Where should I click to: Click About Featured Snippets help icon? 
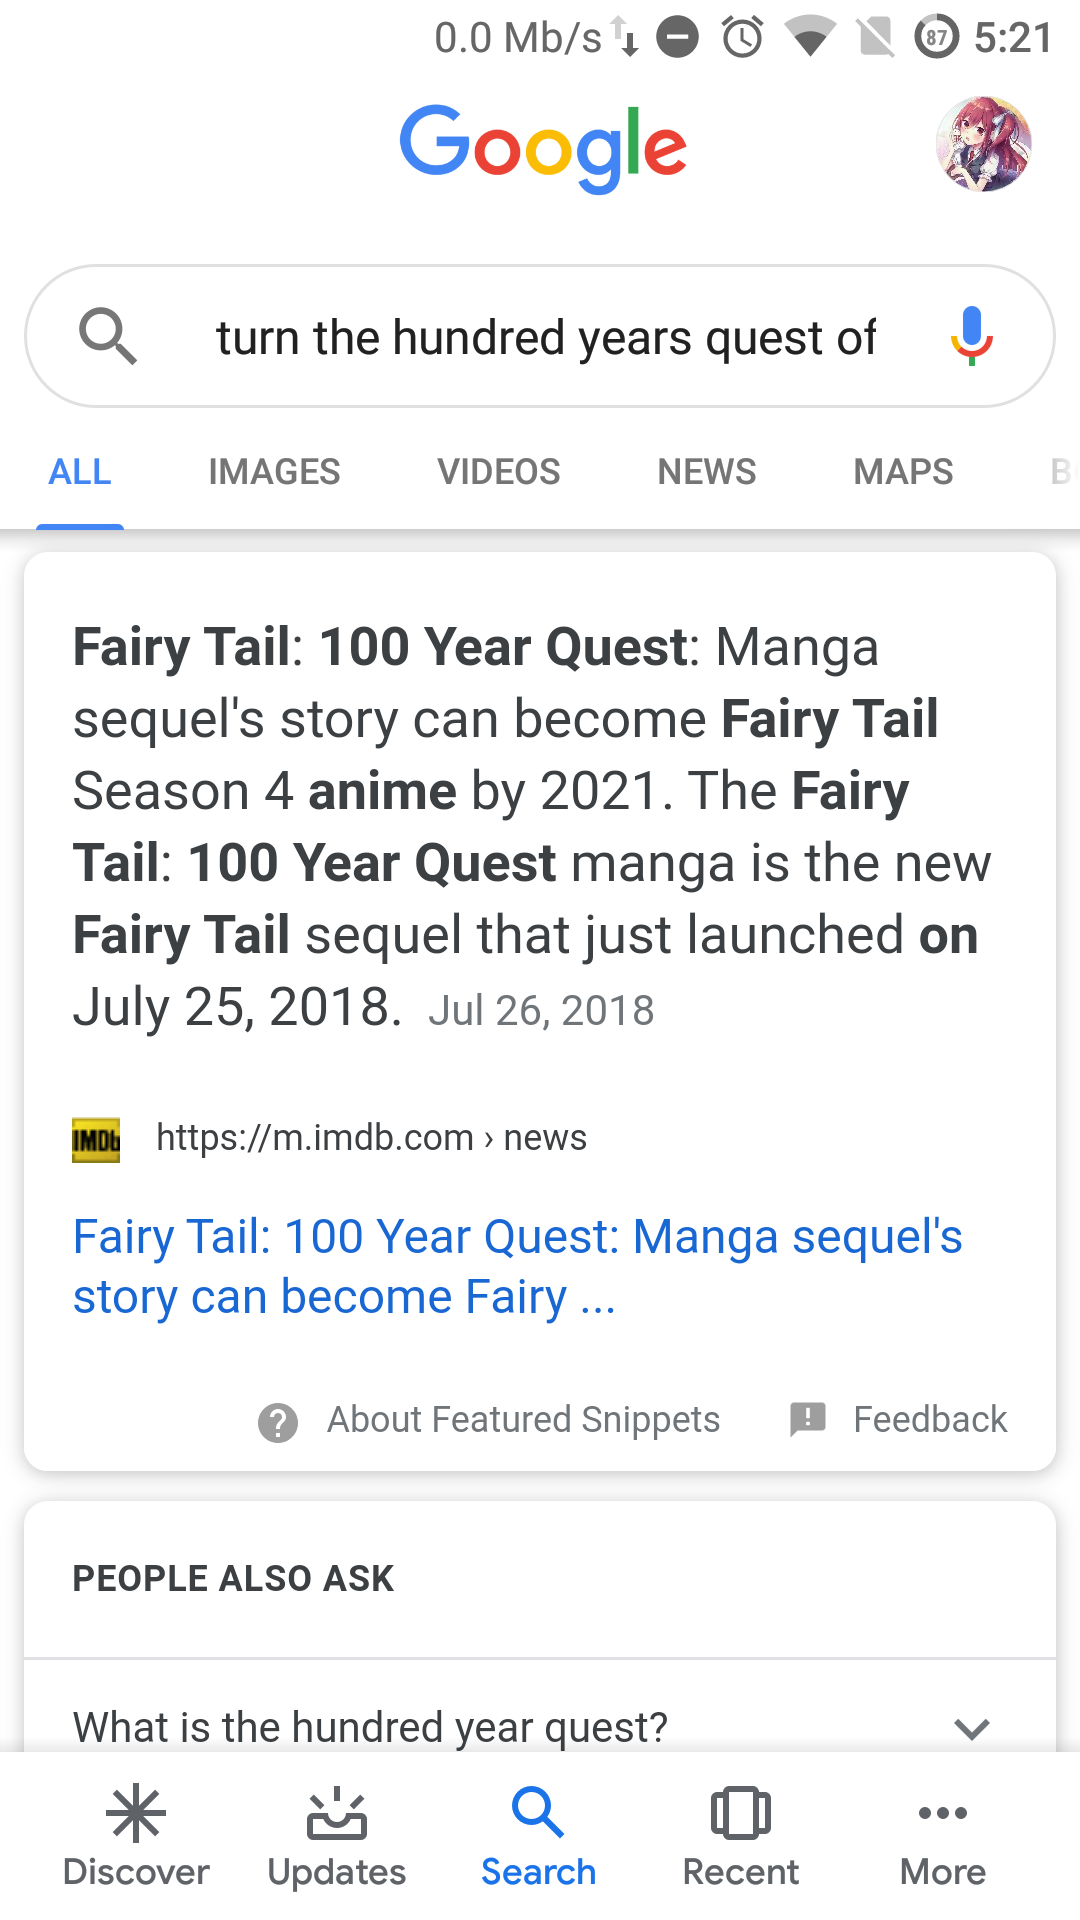[x=278, y=1422]
